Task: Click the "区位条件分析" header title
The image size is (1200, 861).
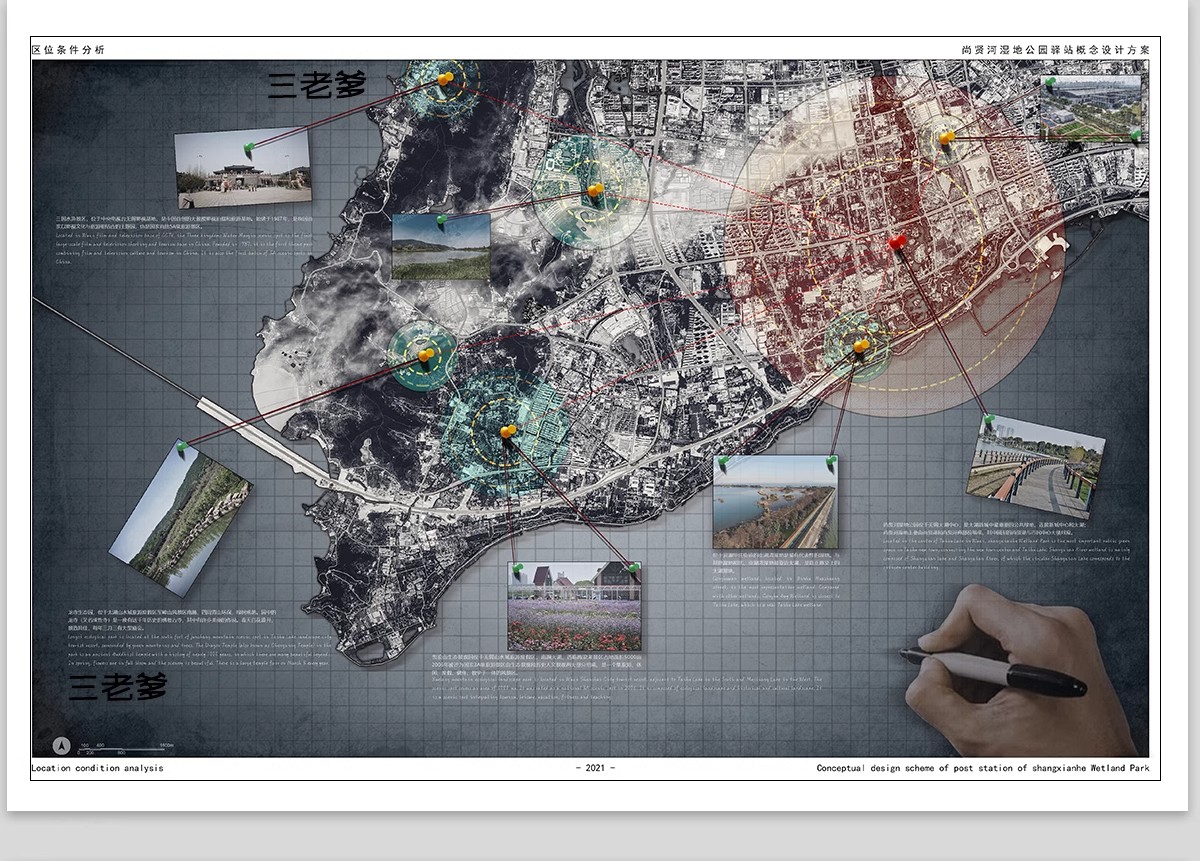Action: (x=68, y=49)
